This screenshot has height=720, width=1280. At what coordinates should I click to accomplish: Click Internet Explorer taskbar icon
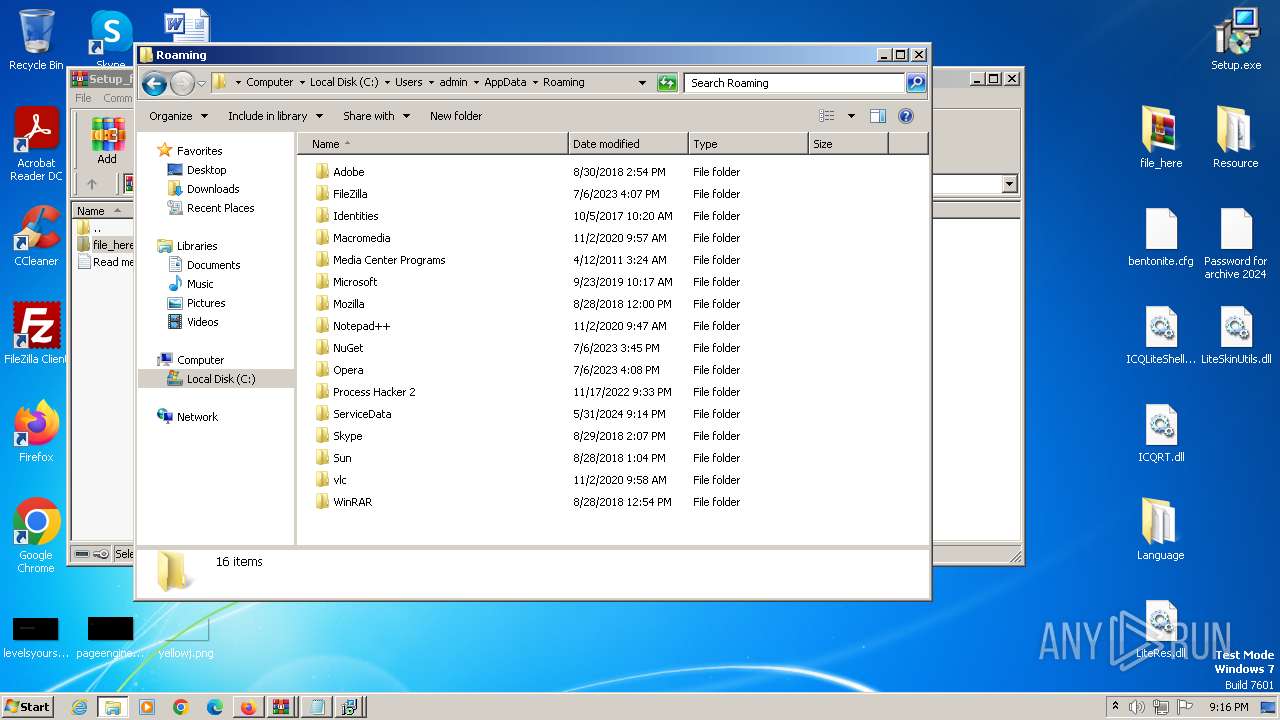[x=79, y=707]
